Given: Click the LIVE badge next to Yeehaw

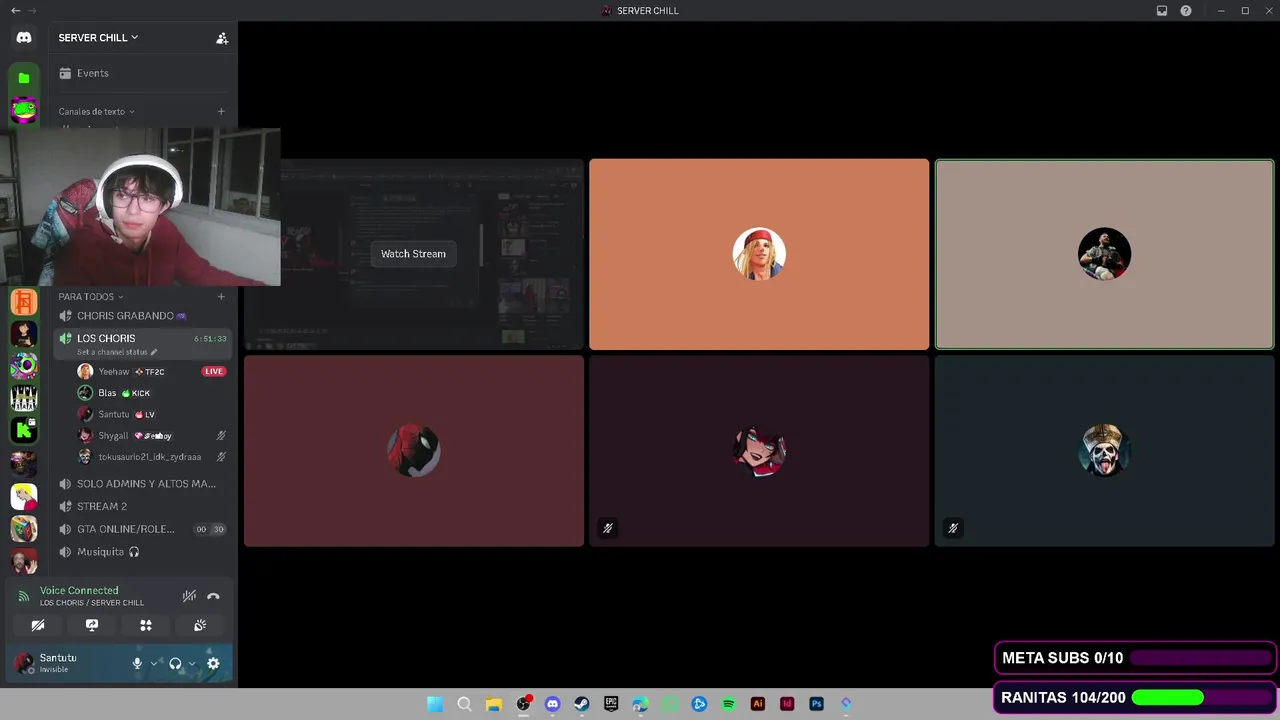Looking at the screenshot, I should 213,371.
